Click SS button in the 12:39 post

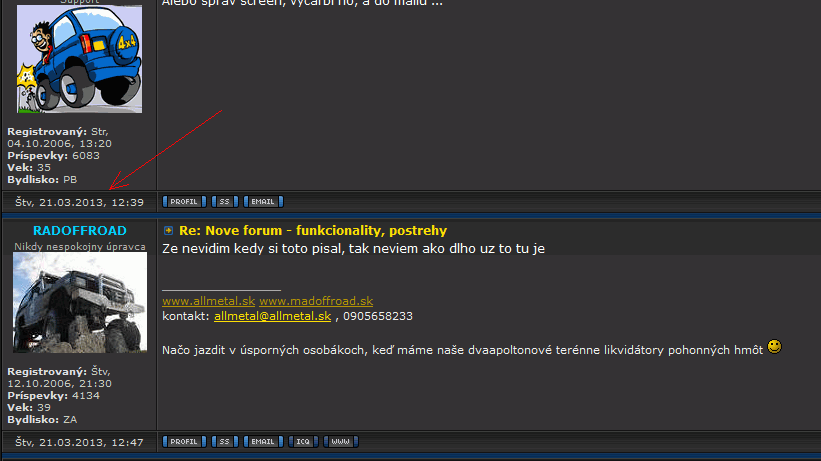pos(225,202)
